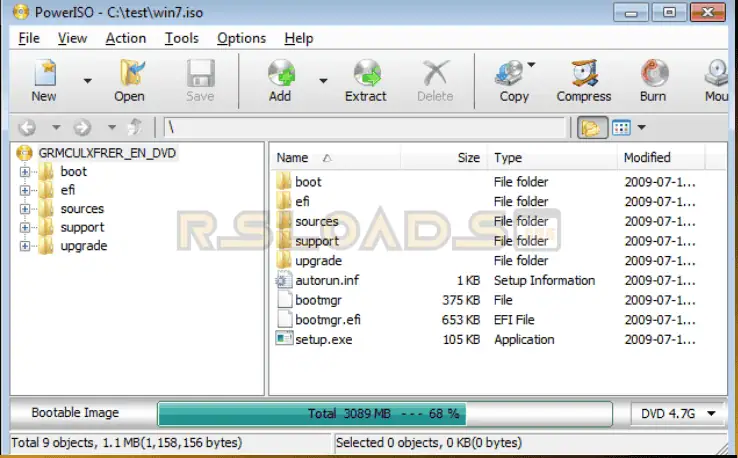Click the Up one level icon
This screenshot has height=458, width=738.
click(136, 127)
